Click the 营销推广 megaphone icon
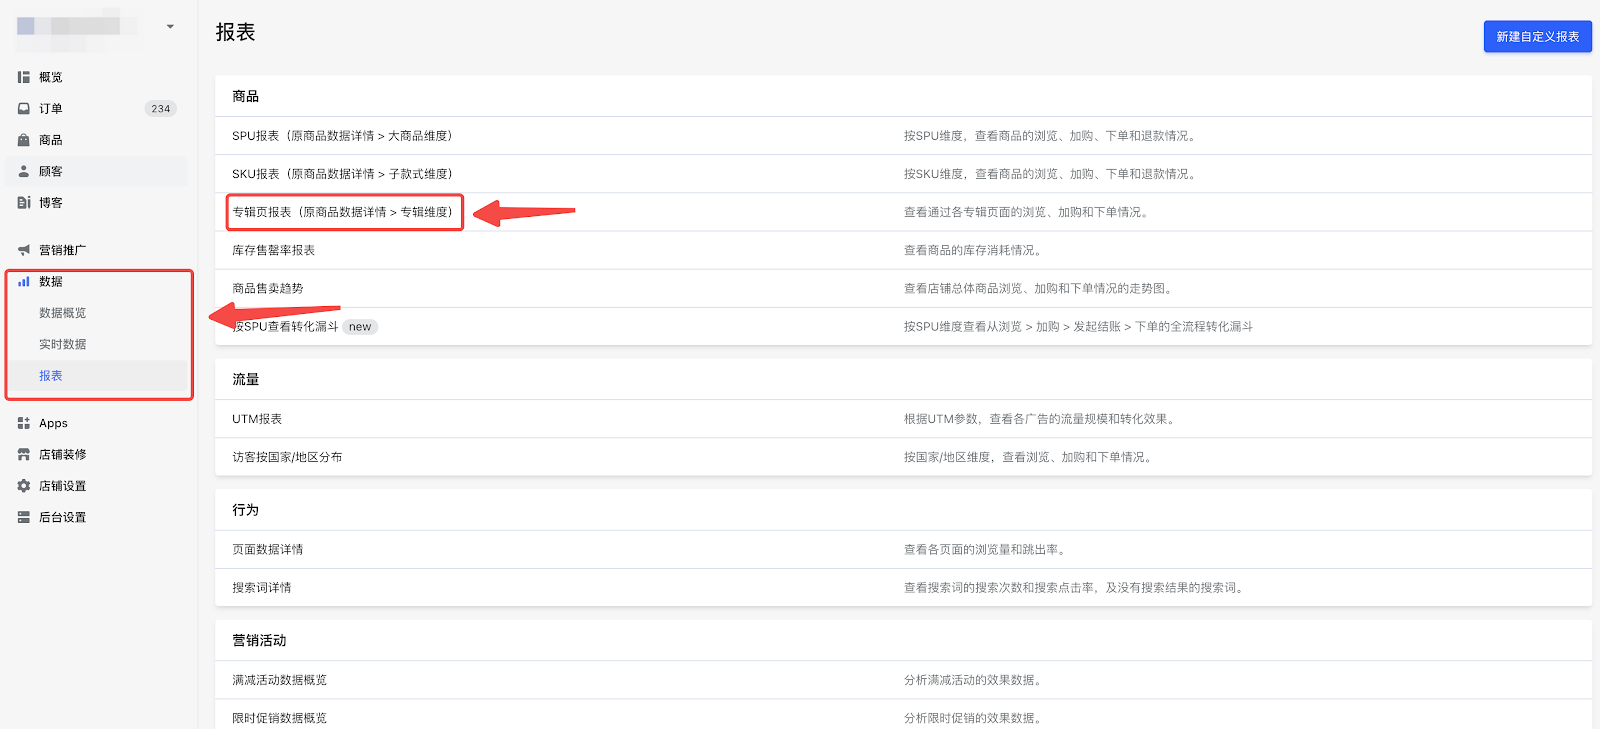 pos(23,250)
